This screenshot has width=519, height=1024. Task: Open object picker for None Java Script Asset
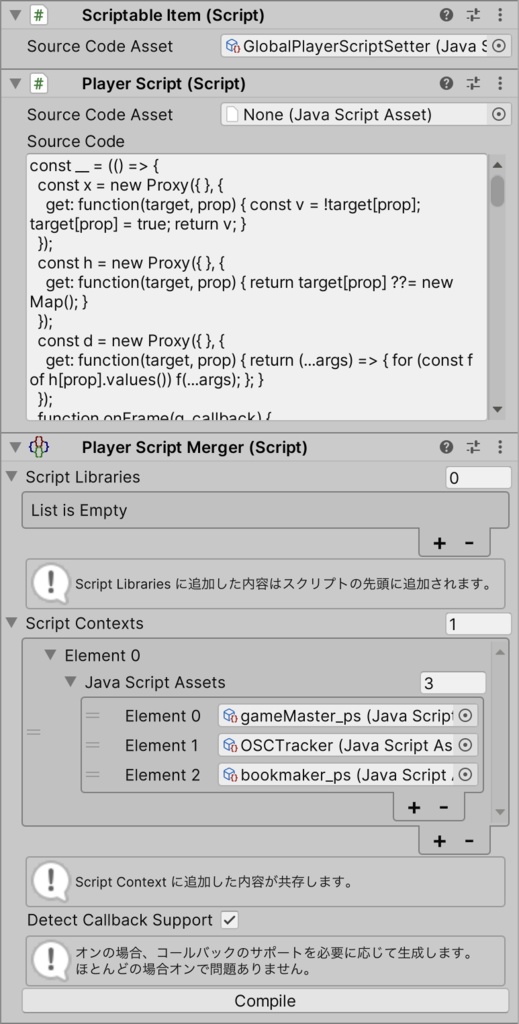click(x=499, y=114)
